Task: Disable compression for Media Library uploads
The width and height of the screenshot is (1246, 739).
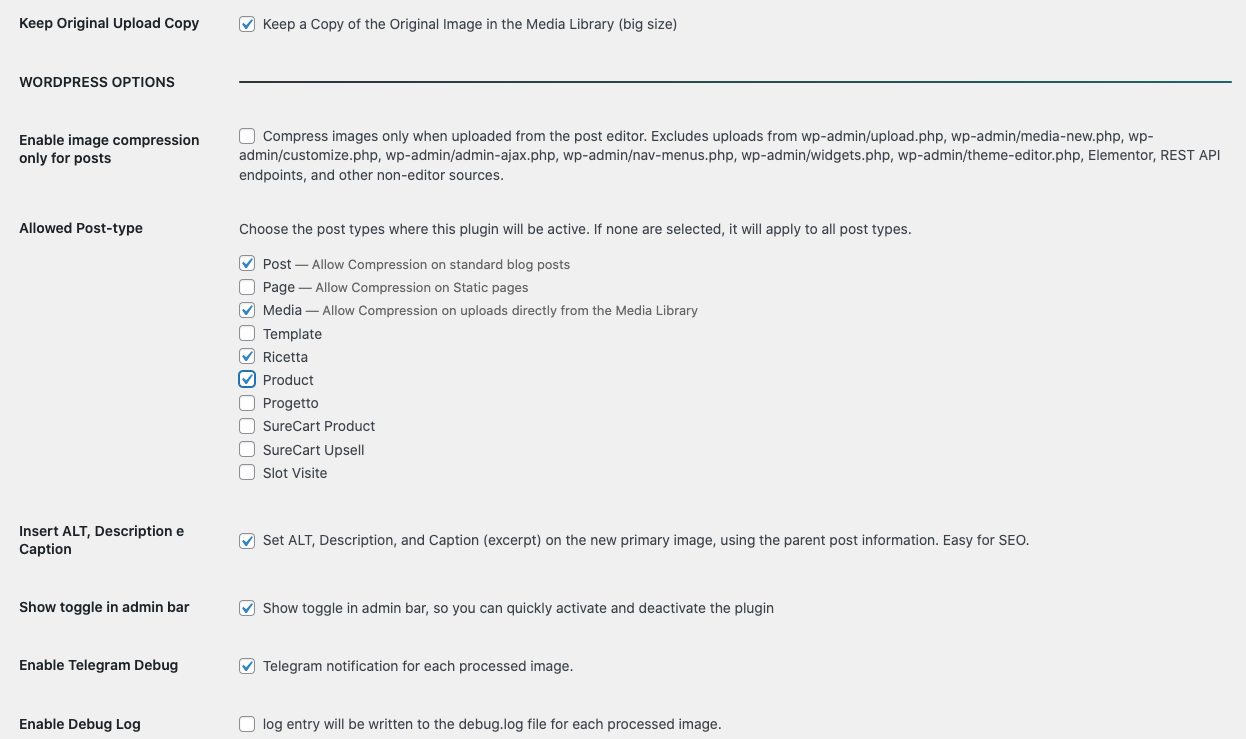Action: pos(247,310)
